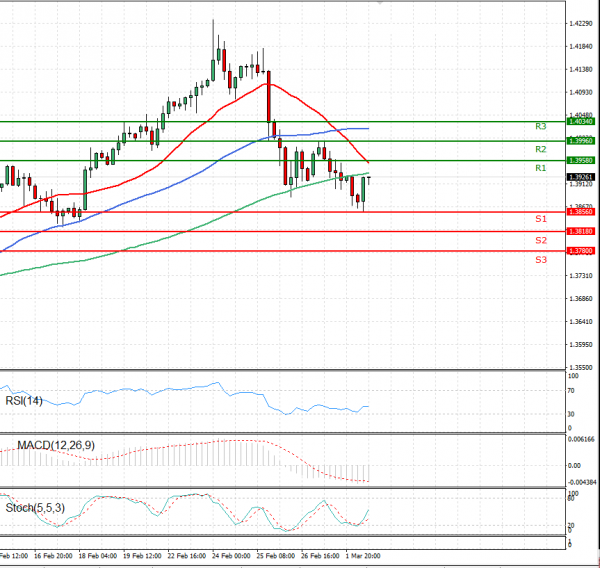This screenshot has height=568, width=600.
Task: Click the S1 support label
Action: pyautogui.click(x=541, y=219)
